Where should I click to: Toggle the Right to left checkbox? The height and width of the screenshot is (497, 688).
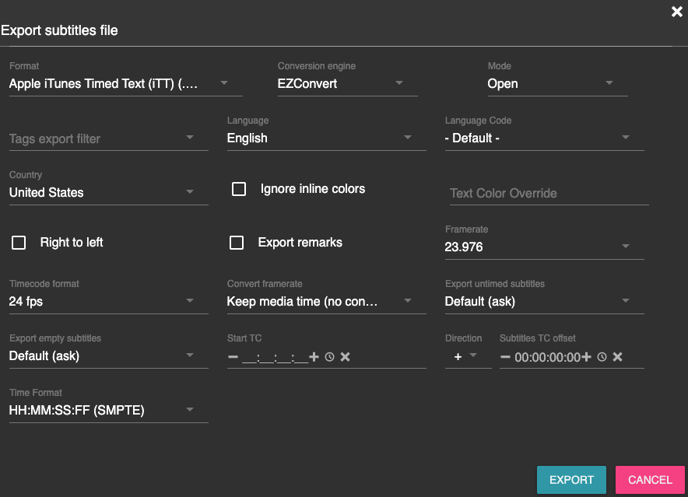click(x=18, y=243)
